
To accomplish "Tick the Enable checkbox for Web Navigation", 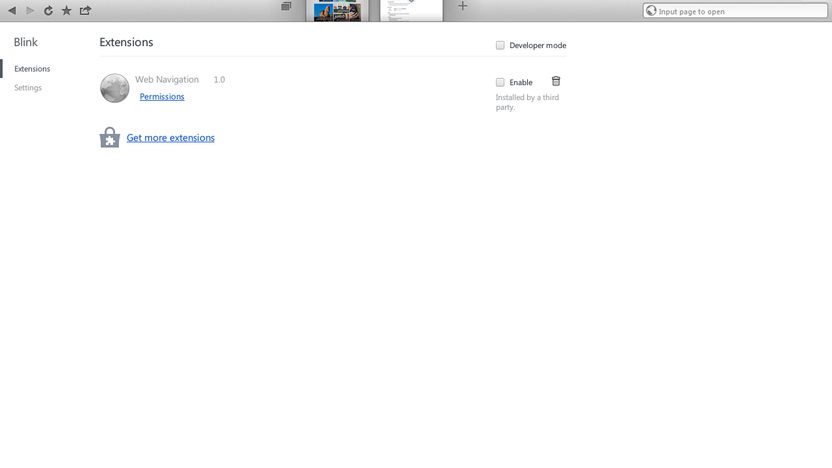I will point(500,82).
